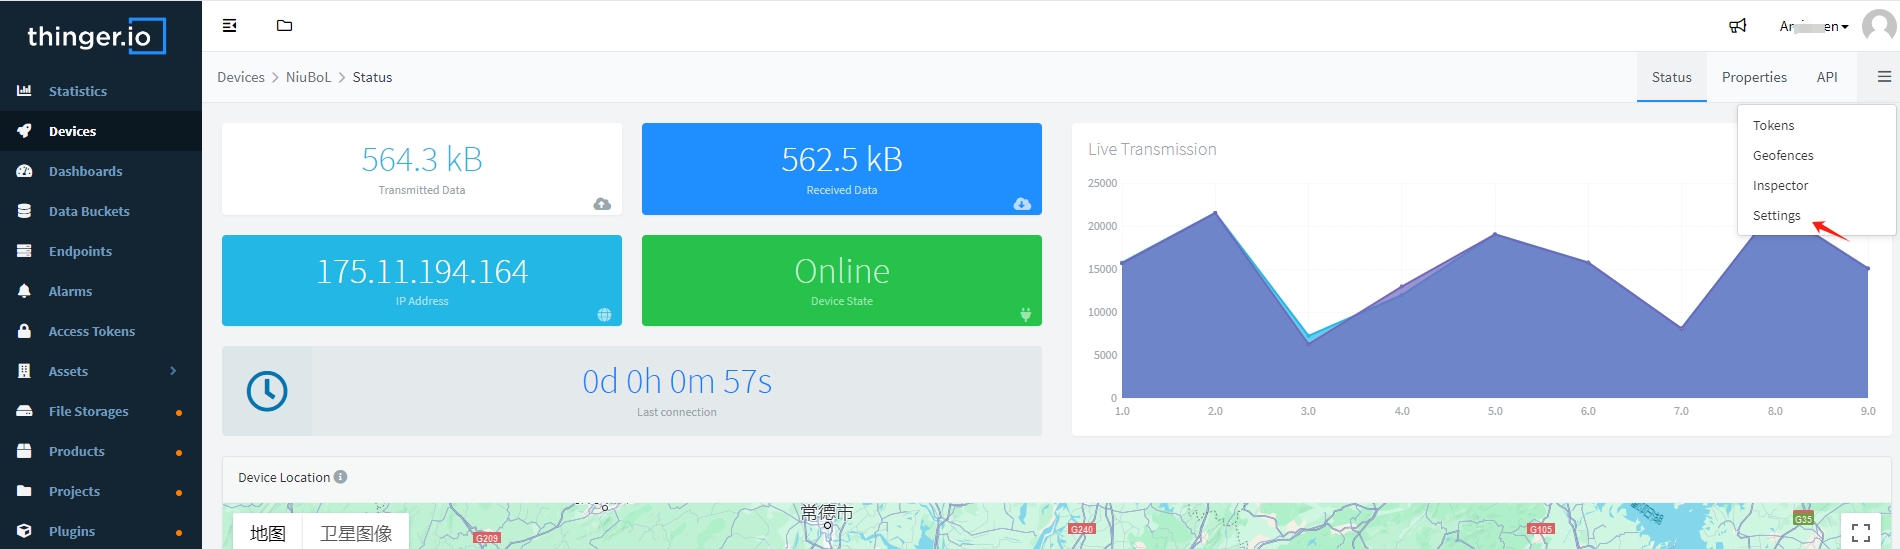Open the API tab
Screen dimensions: 1900x549
1827,77
